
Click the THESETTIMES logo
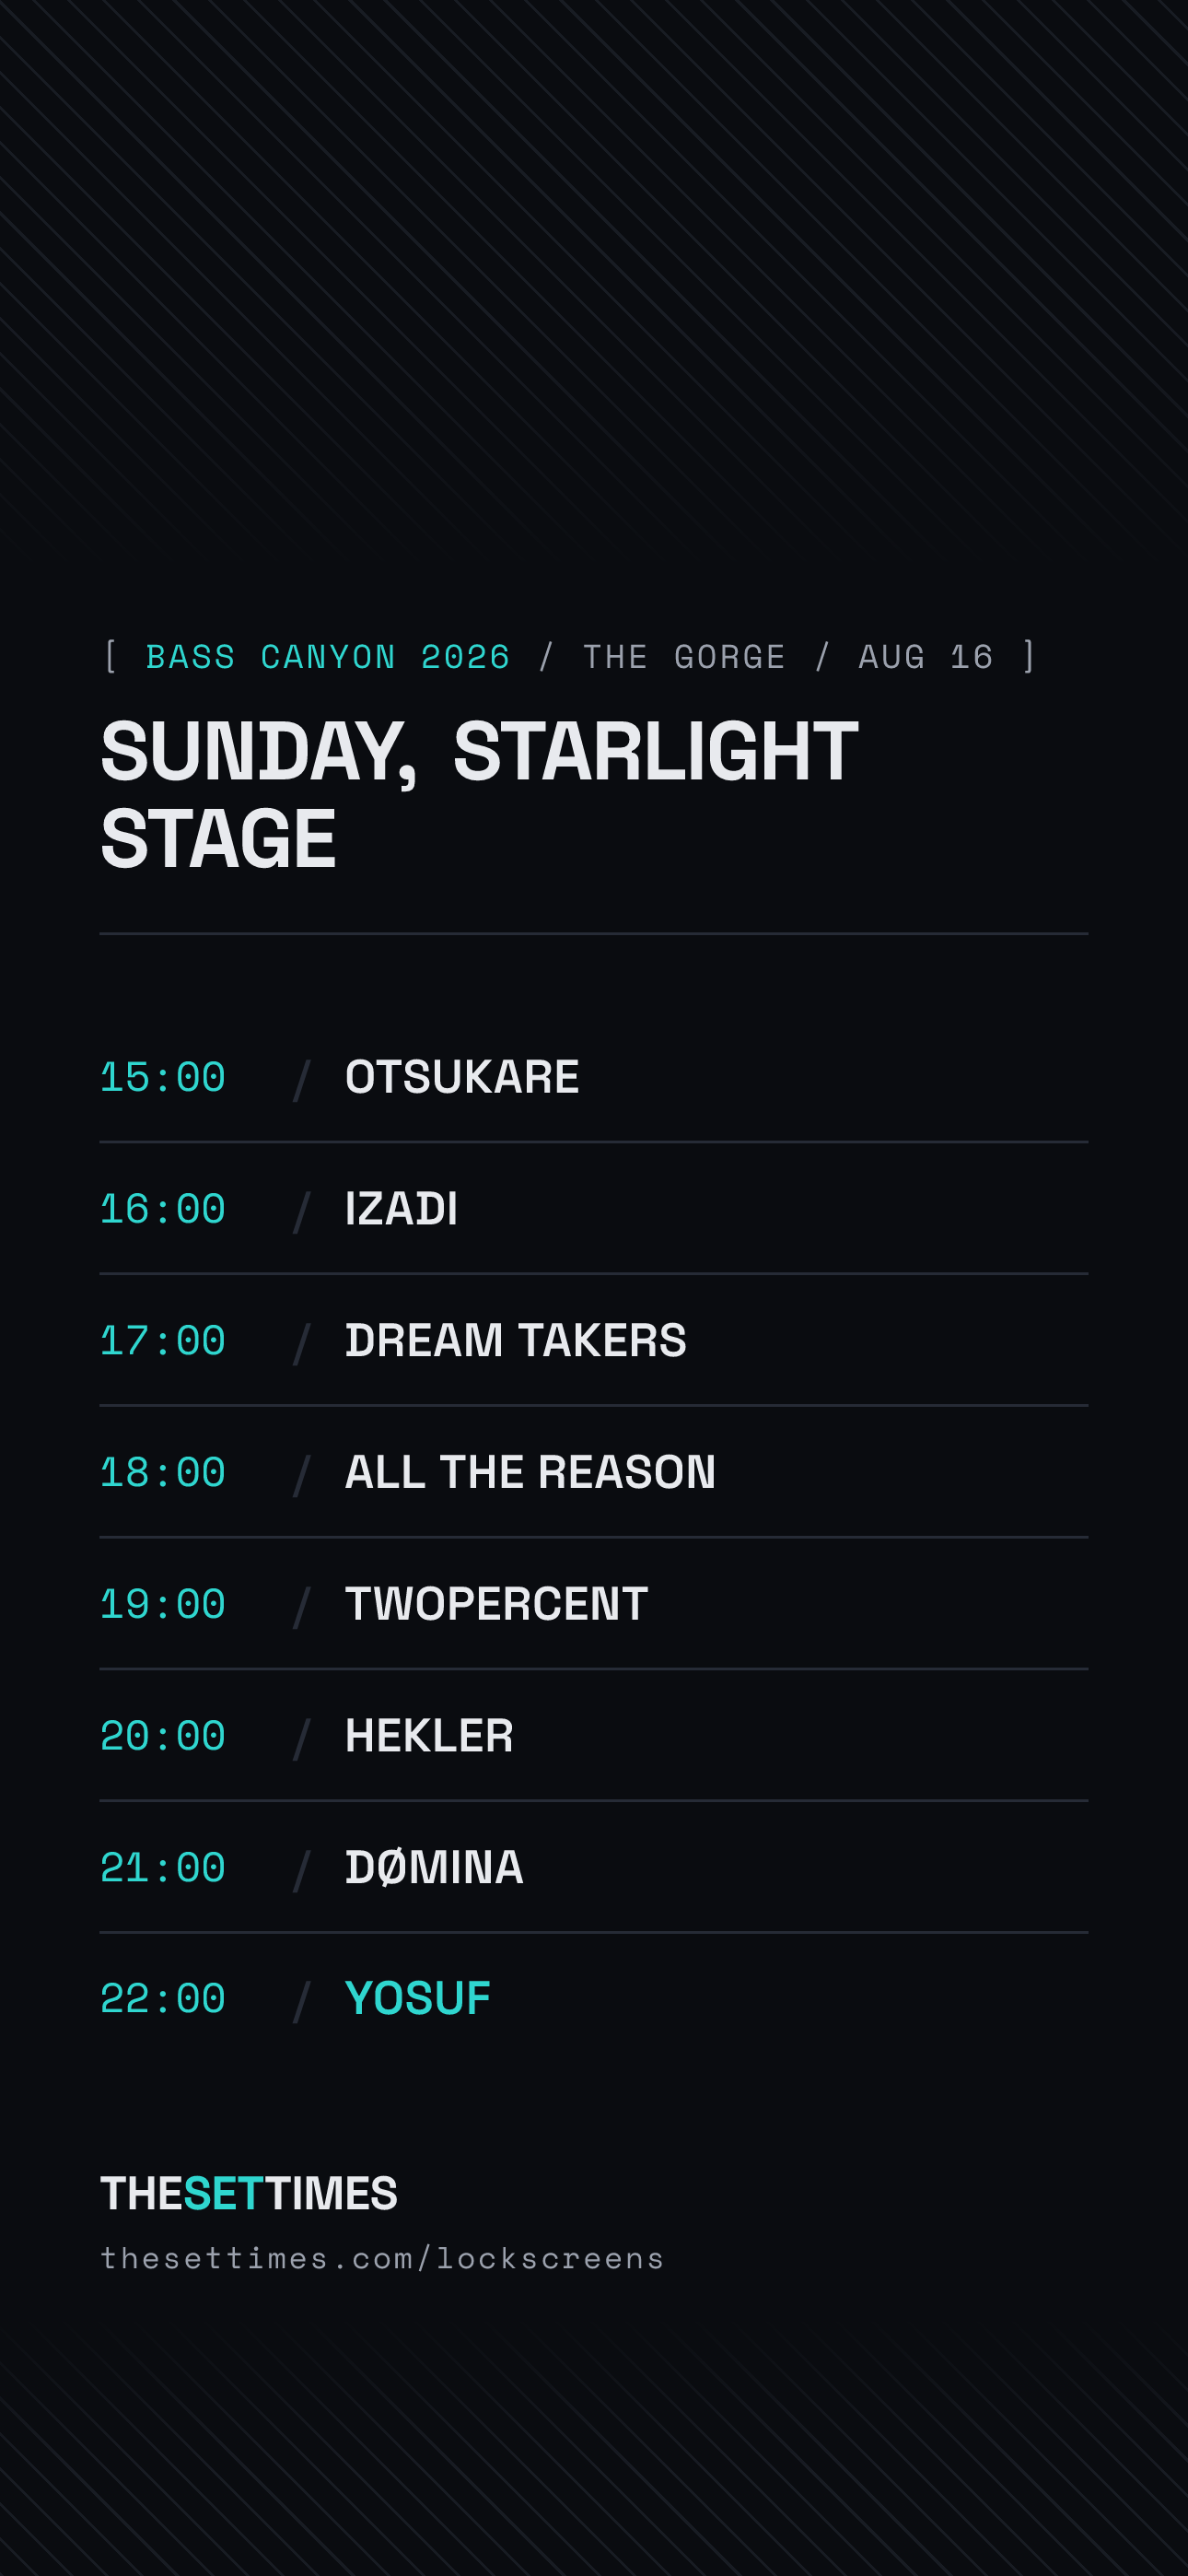249,2194
